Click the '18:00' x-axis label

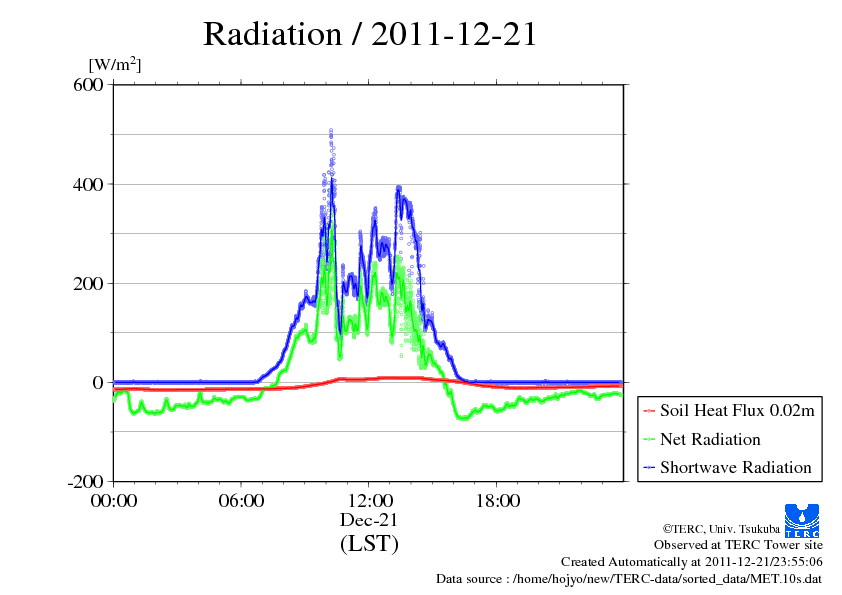click(x=498, y=501)
